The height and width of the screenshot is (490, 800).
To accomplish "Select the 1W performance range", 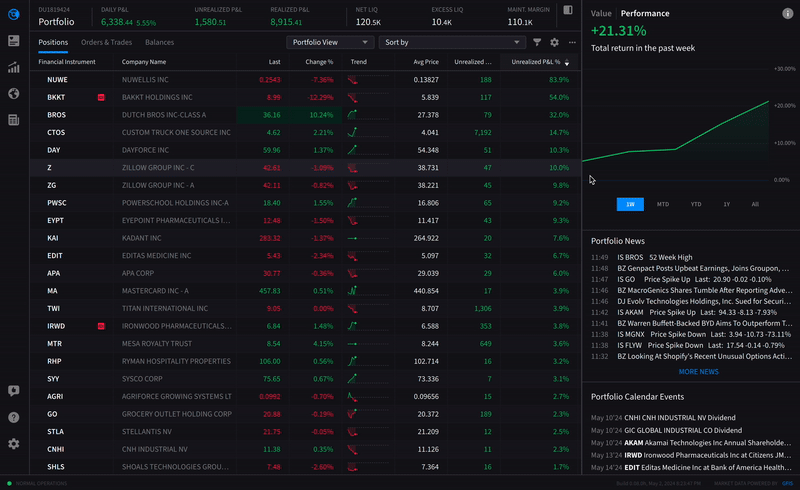I will tap(630, 204).
